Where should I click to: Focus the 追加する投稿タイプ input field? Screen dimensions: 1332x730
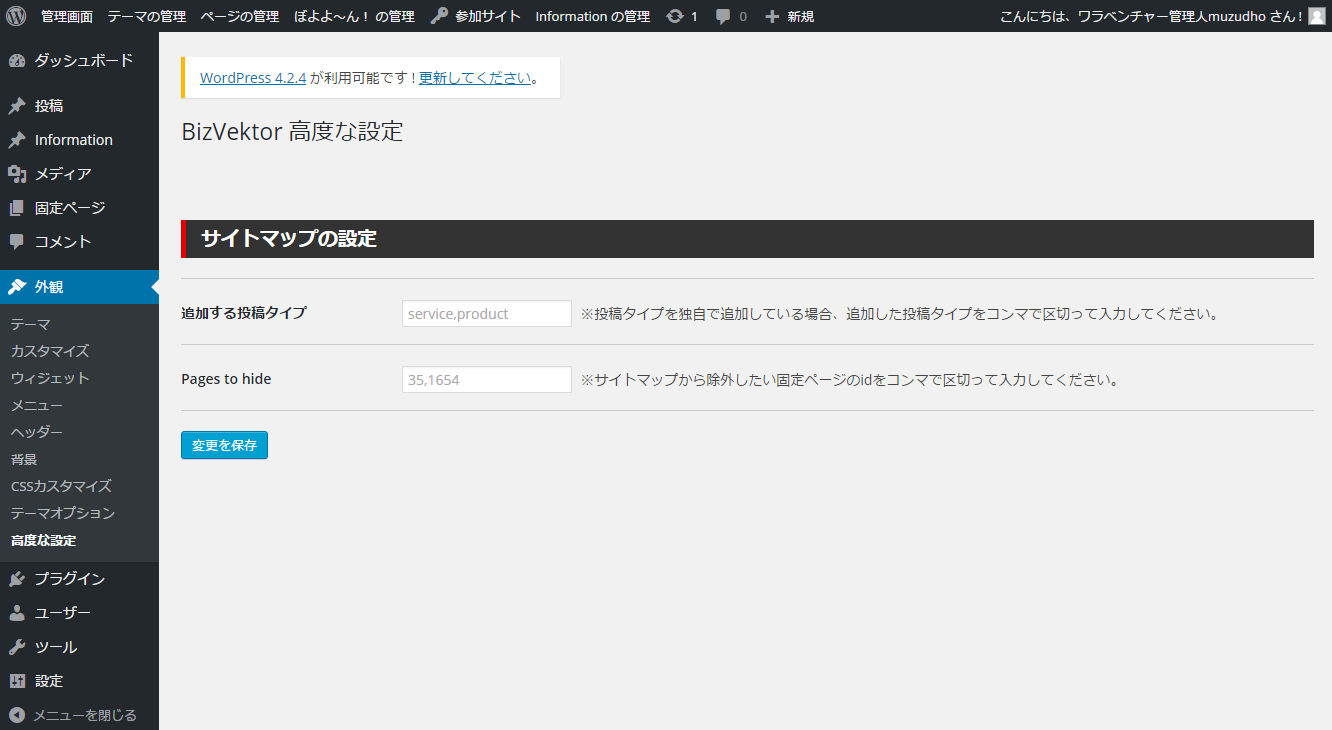tap(487, 313)
